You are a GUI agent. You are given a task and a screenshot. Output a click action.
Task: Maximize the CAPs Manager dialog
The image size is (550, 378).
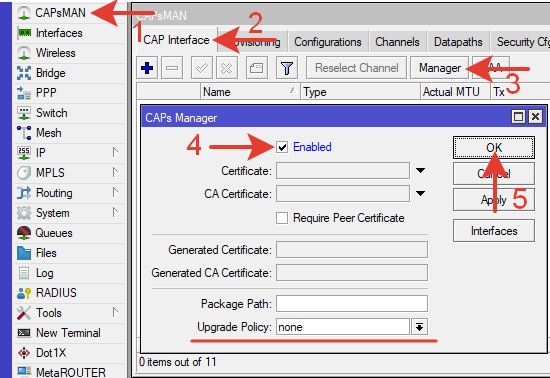tap(518, 117)
